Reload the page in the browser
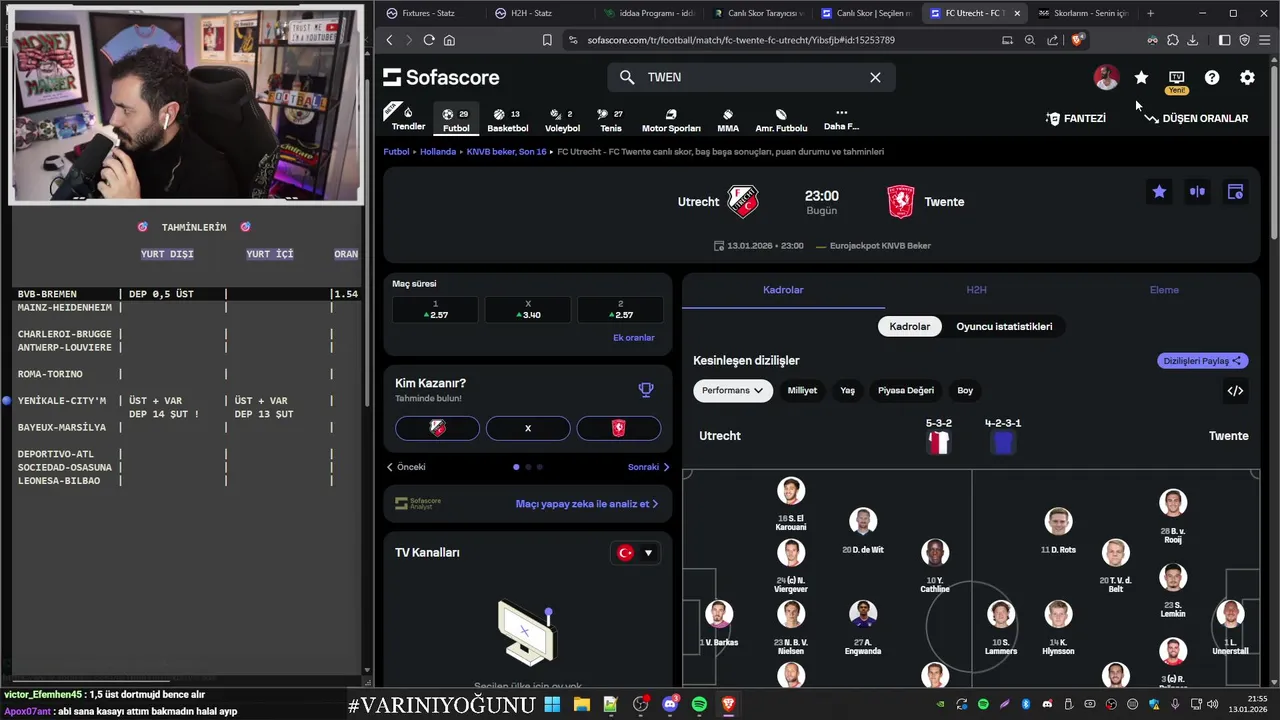Viewport: 1280px width, 720px height. [429, 40]
